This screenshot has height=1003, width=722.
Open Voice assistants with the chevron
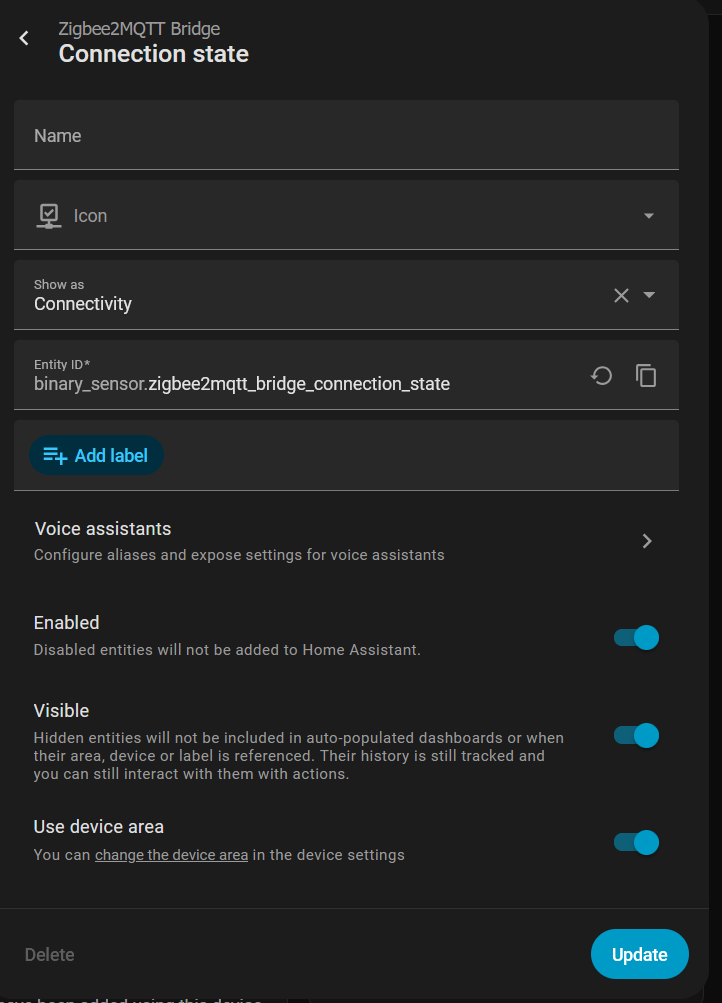tap(647, 541)
